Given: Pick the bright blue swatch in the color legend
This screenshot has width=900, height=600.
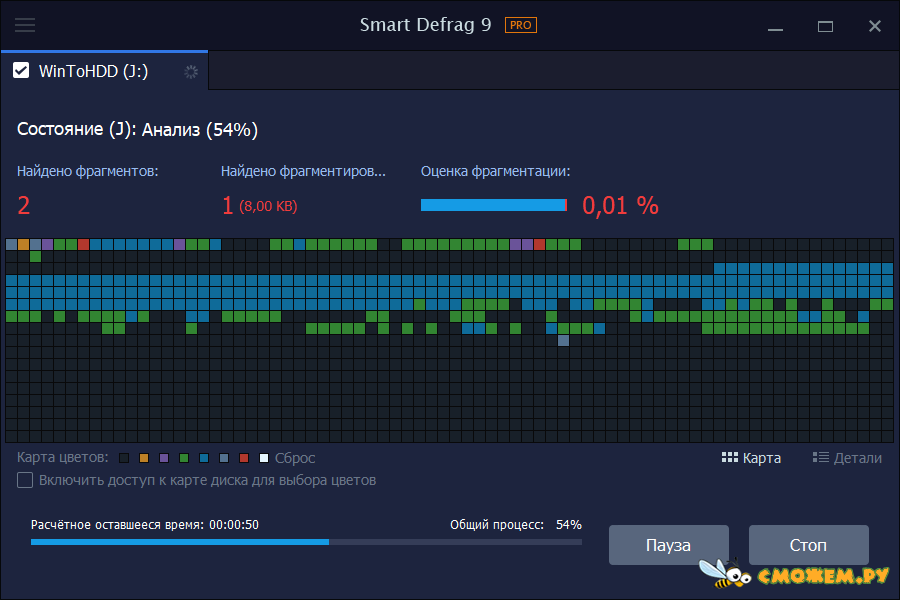Looking at the screenshot, I should click(204, 458).
